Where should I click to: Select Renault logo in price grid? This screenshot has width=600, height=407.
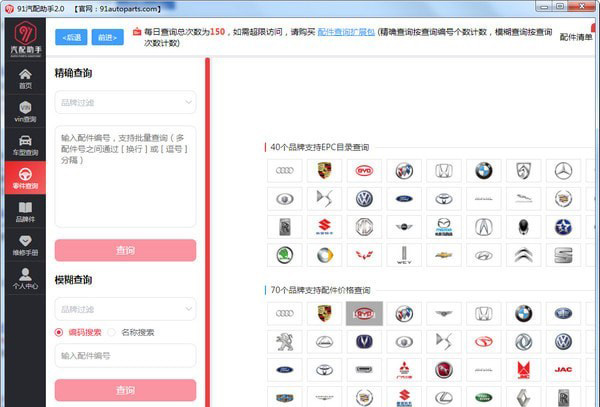click(523, 397)
